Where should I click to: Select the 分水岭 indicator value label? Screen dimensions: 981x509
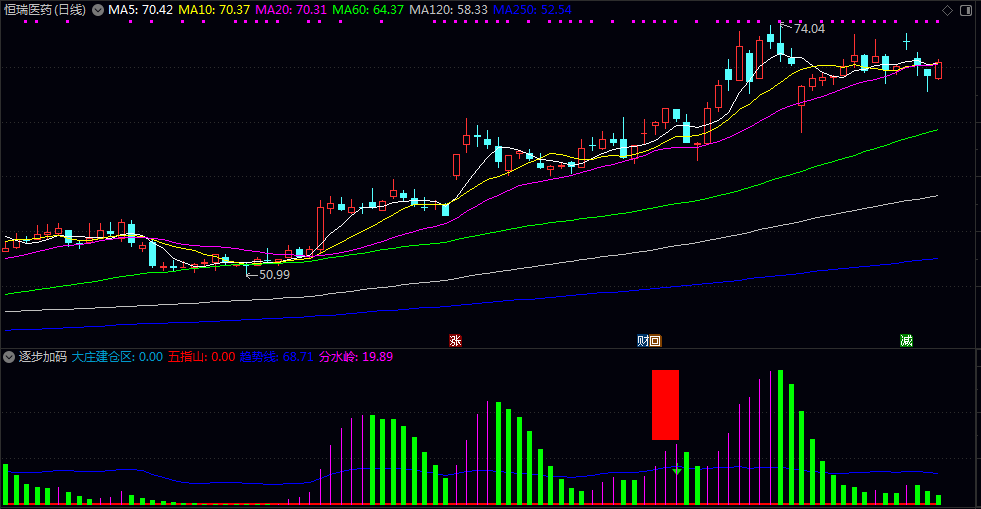pyautogui.click(x=356, y=357)
